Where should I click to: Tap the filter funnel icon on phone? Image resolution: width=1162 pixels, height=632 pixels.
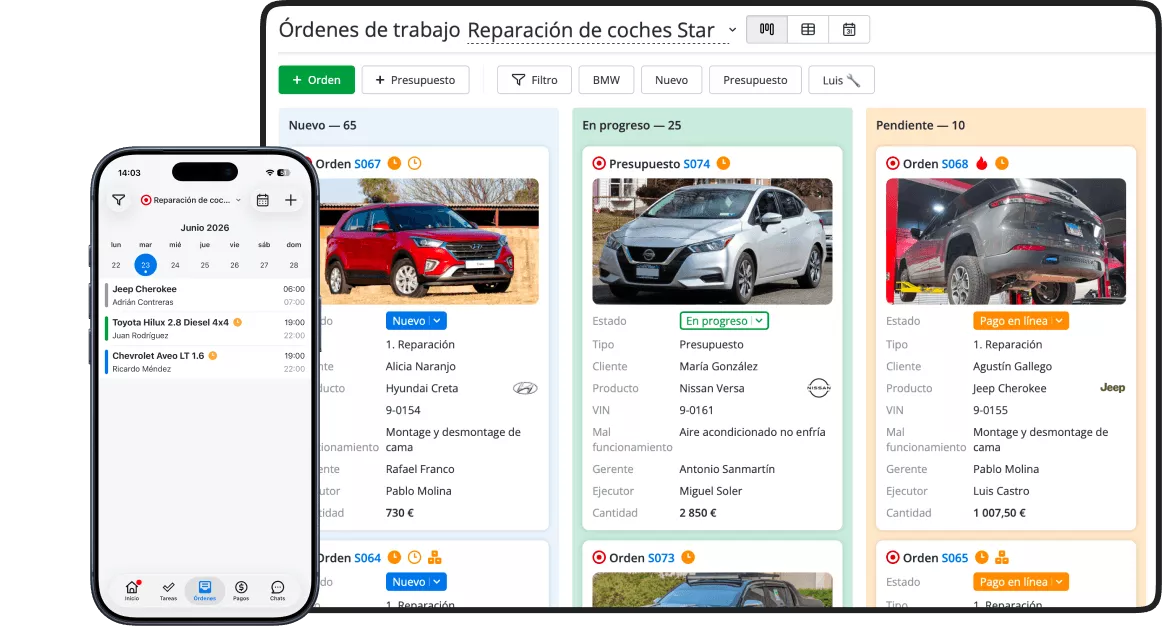pyautogui.click(x=119, y=200)
